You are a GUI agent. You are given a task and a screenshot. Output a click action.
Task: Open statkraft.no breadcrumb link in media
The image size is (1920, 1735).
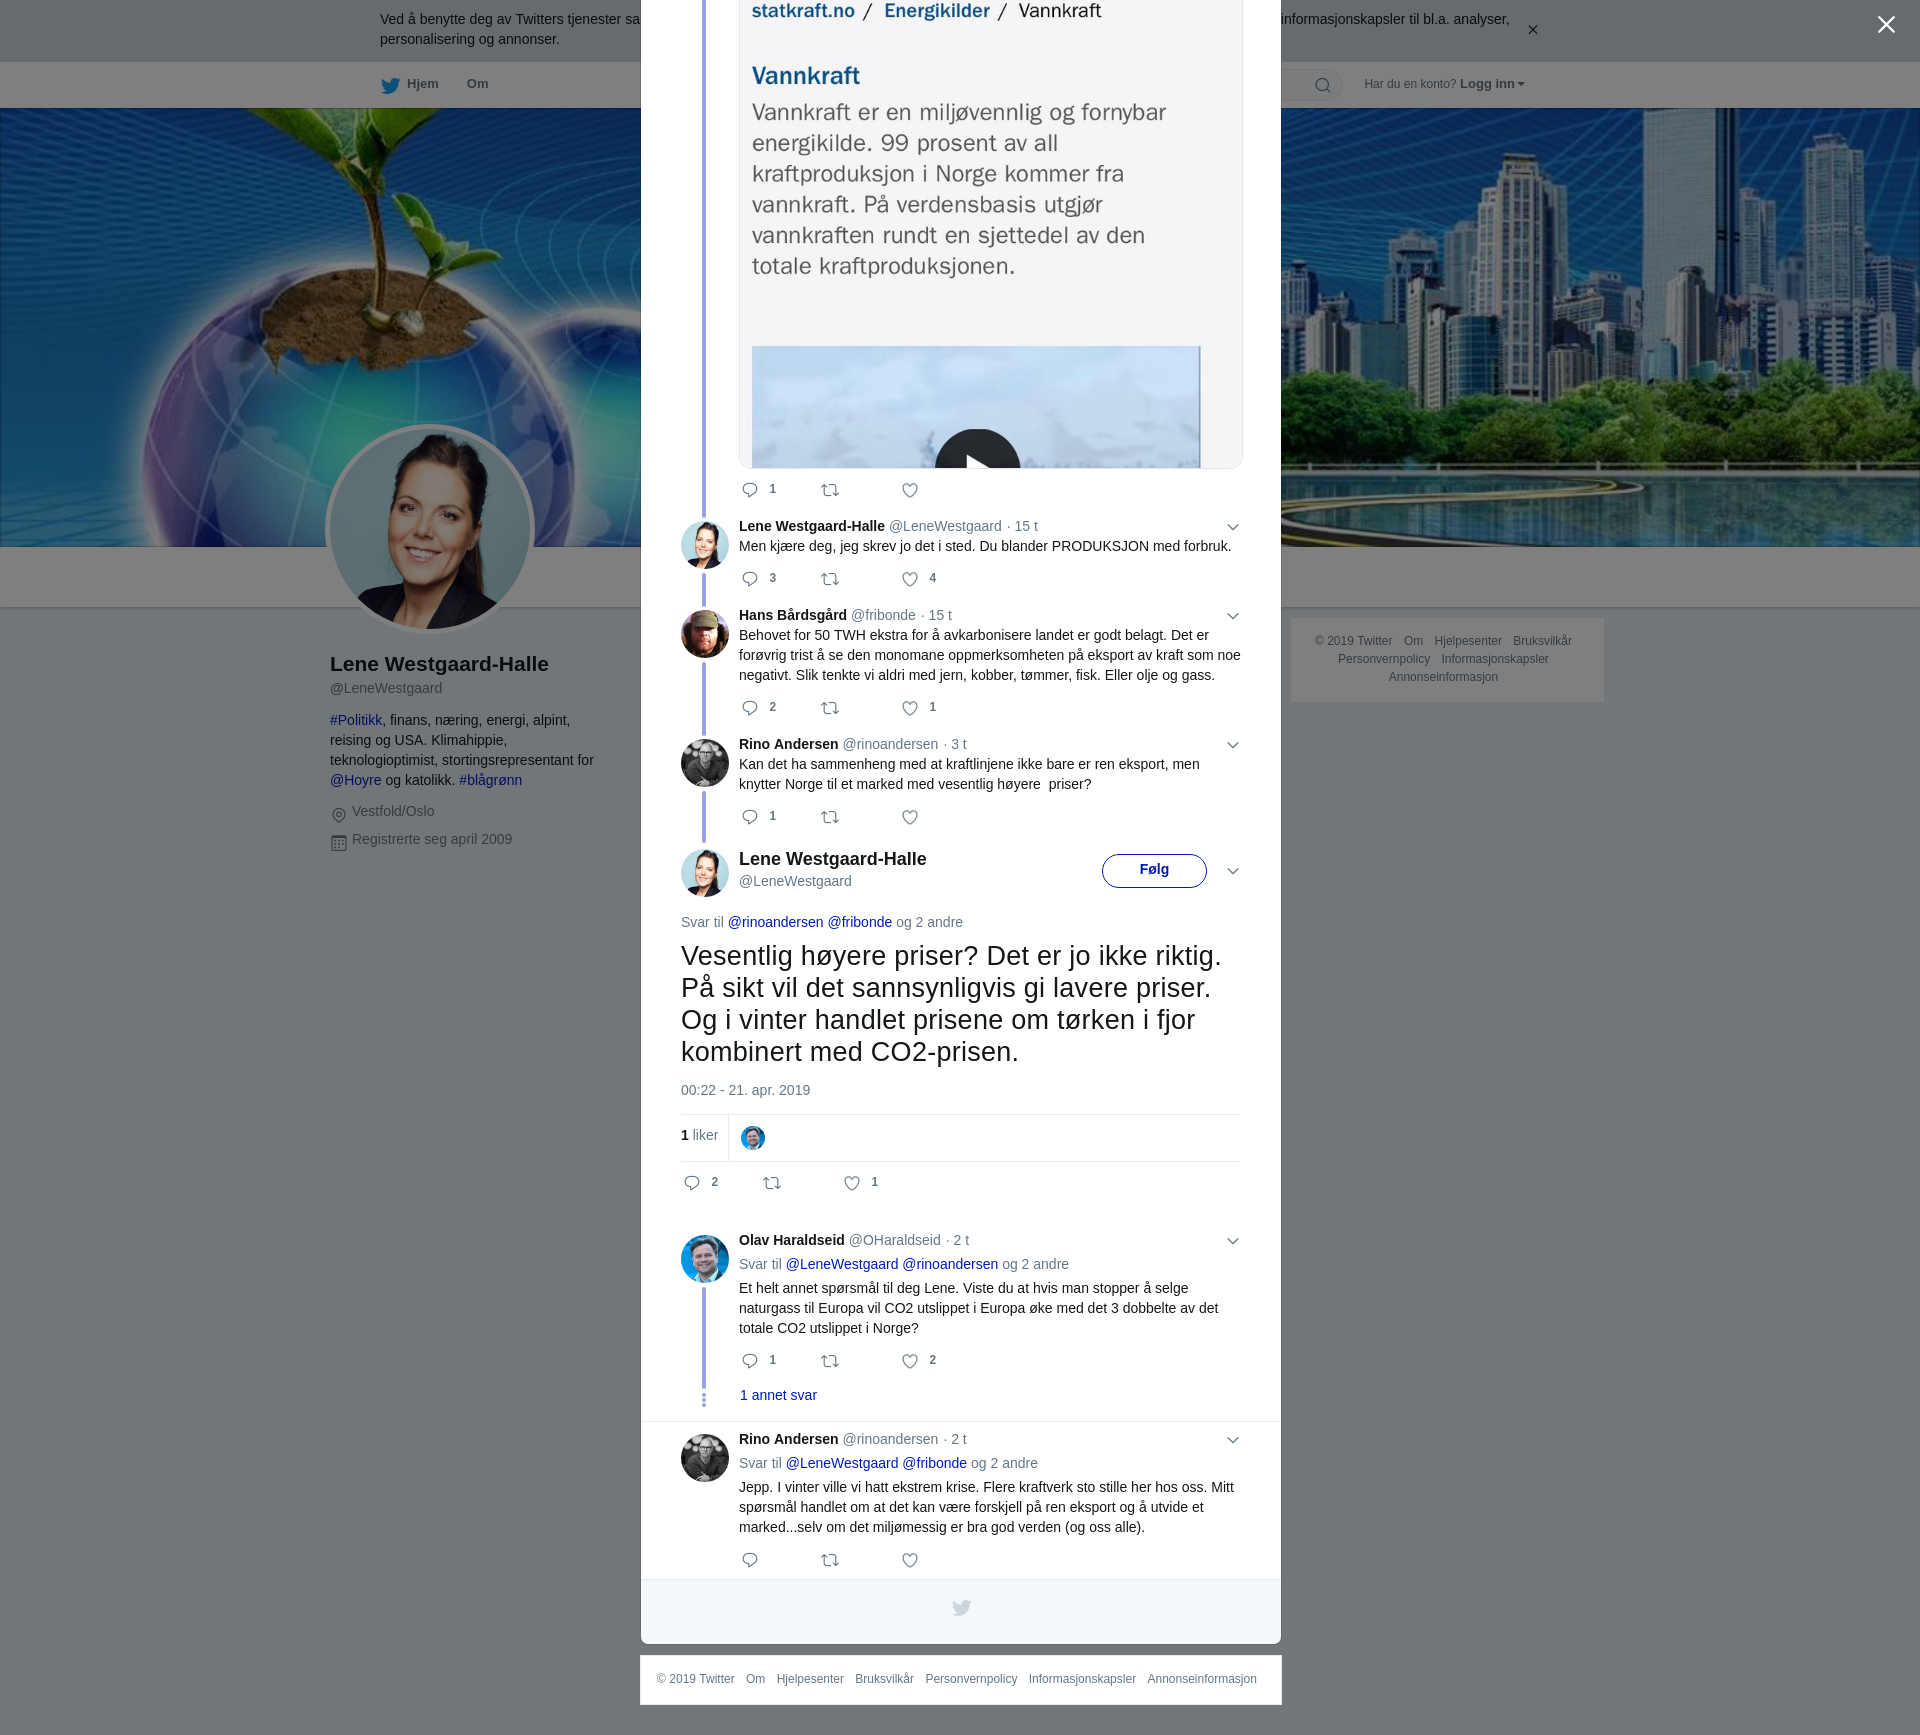pyautogui.click(x=803, y=11)
